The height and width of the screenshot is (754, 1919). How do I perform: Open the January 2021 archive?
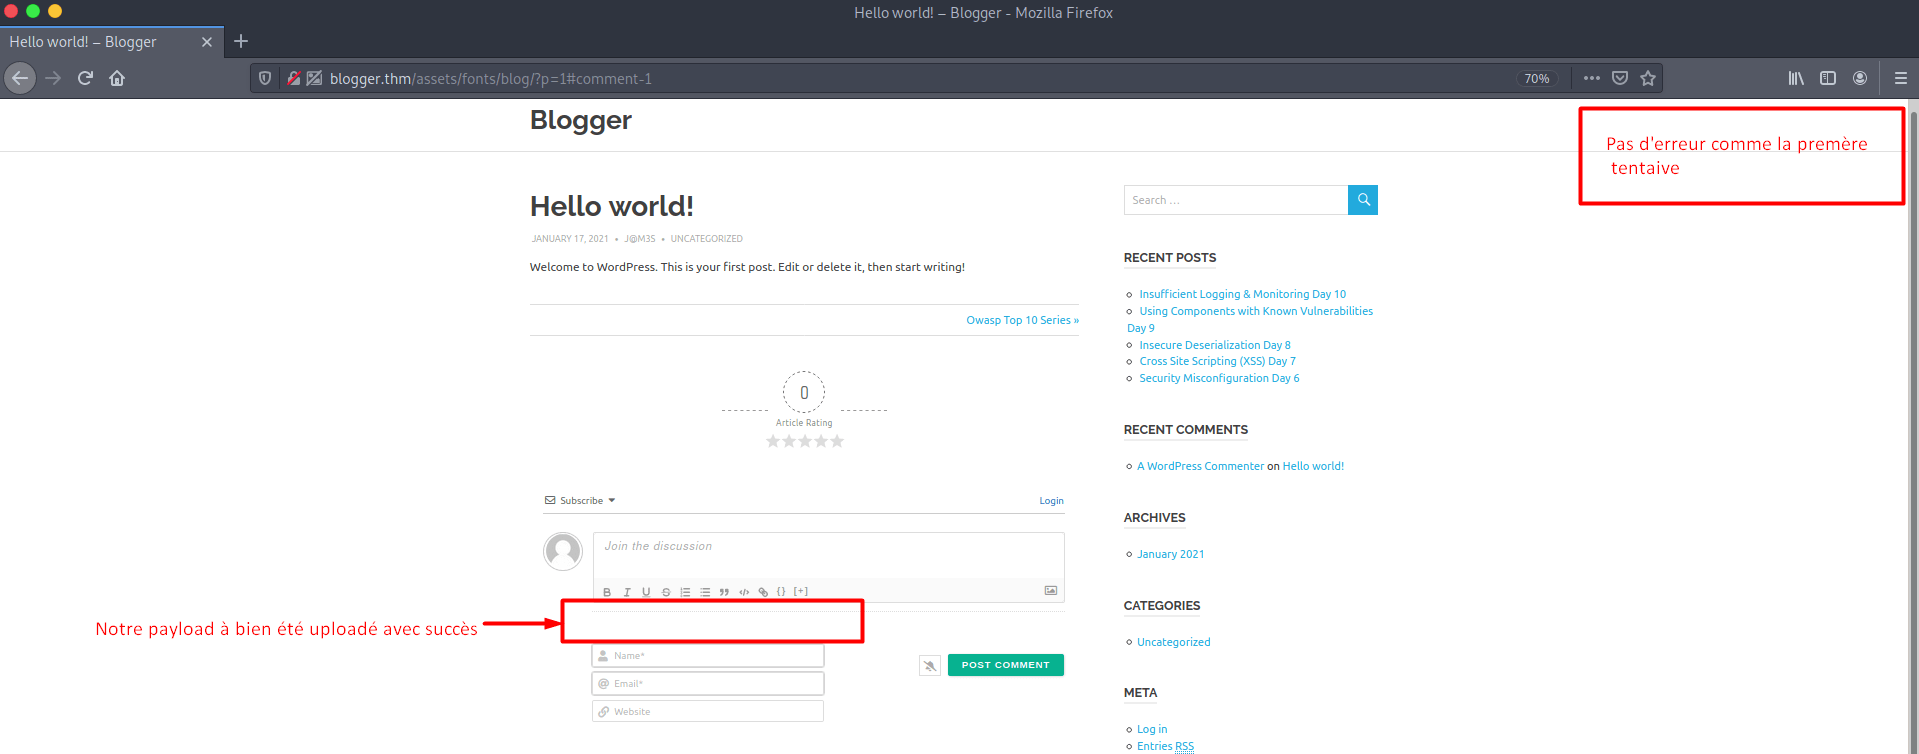1171,554
